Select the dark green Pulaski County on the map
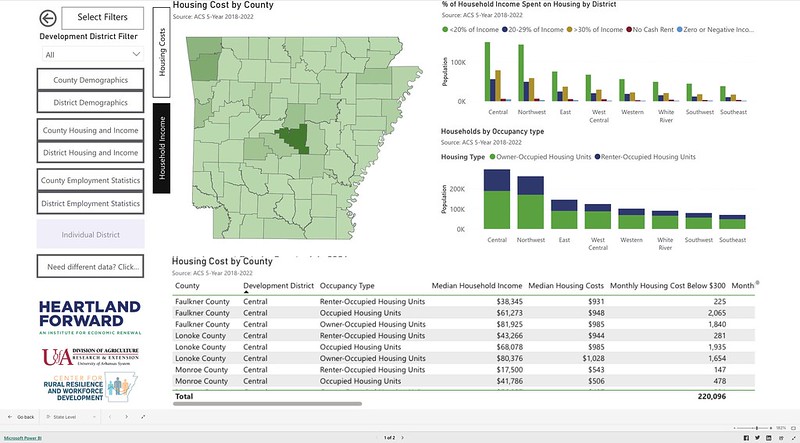The width and height of the screenshot is (800, 443). click(295, 139)
